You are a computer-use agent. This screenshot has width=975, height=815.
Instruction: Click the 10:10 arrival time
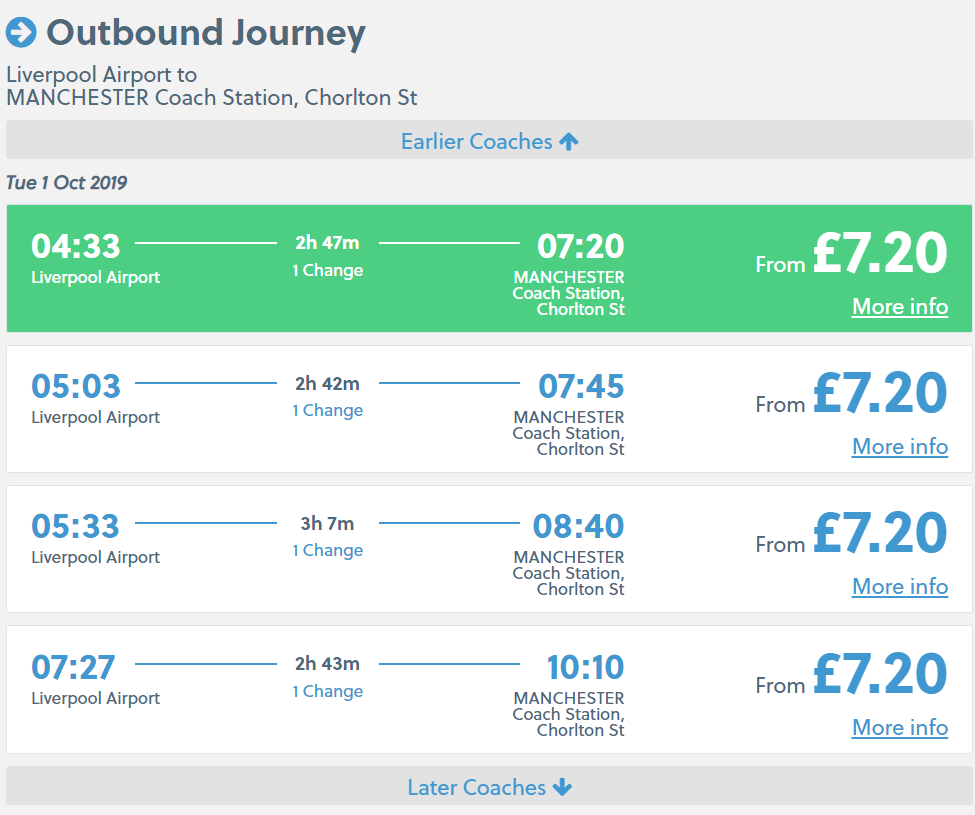pyautogui.click(x=585, y=667)
